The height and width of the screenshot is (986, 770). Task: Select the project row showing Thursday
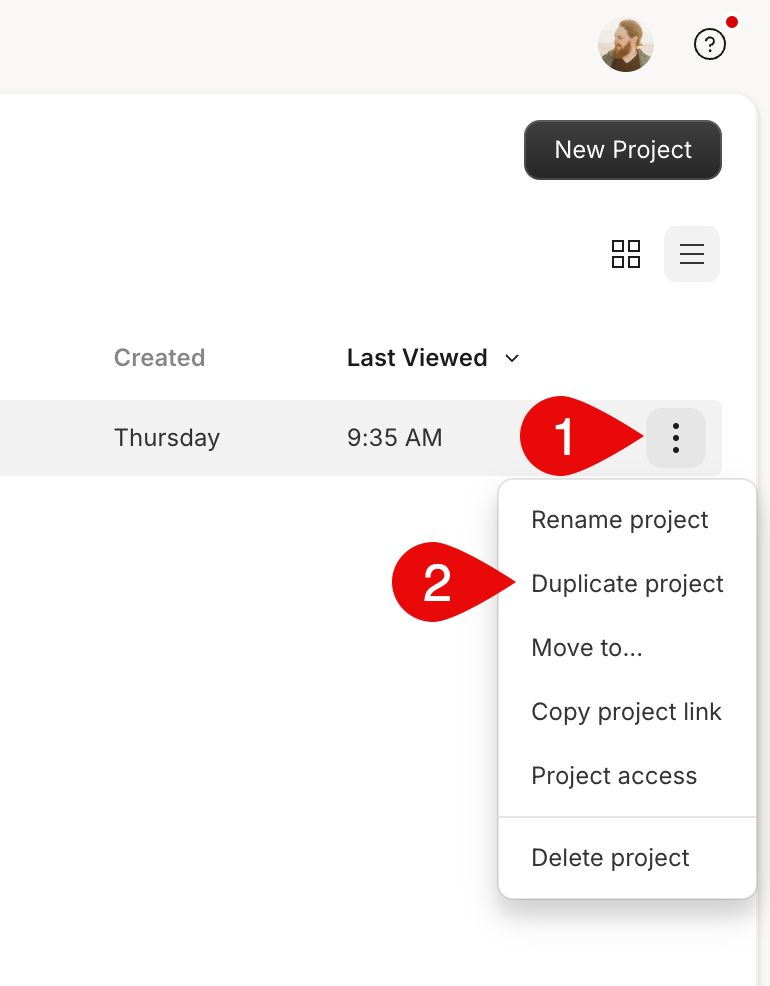361,438
